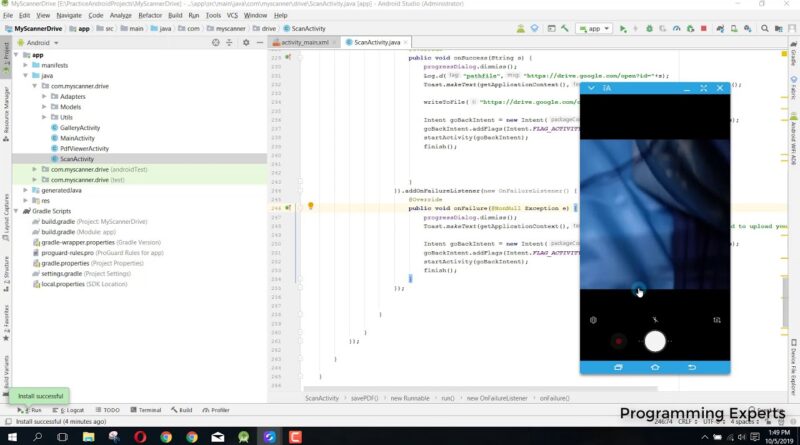Start debugging the app with the bug icon

pos(649,29)
